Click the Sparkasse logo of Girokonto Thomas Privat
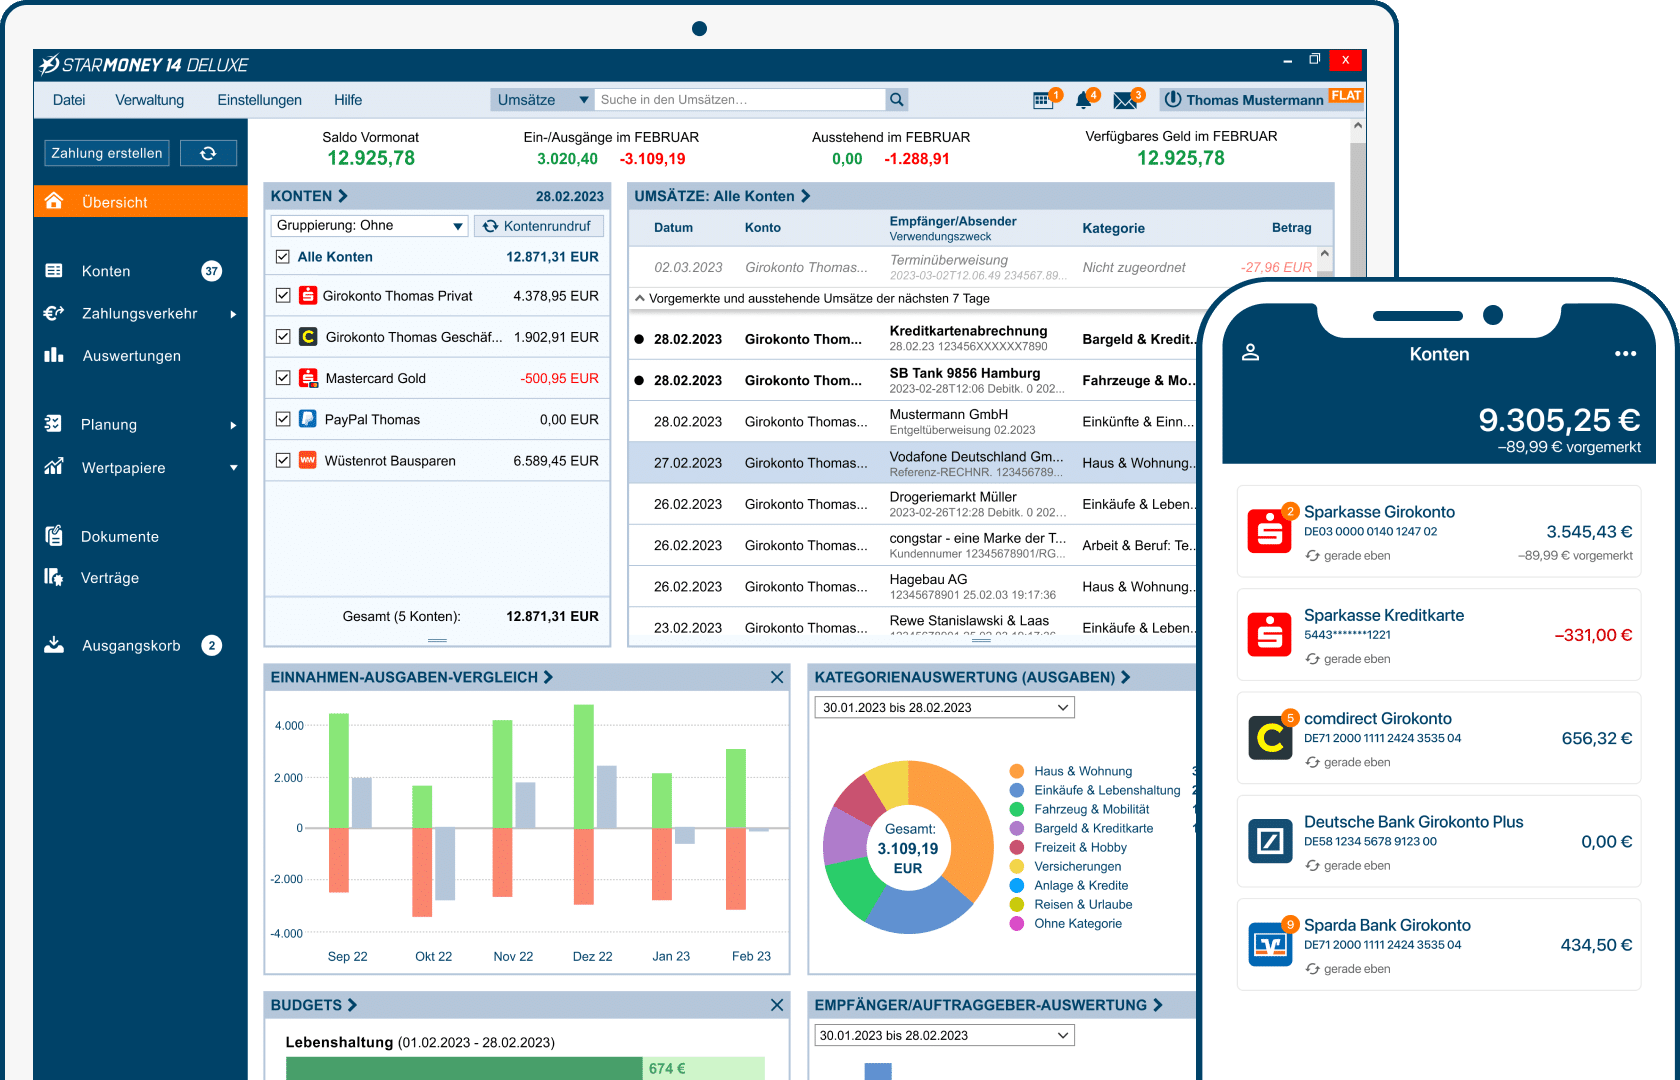 (309, 296)
